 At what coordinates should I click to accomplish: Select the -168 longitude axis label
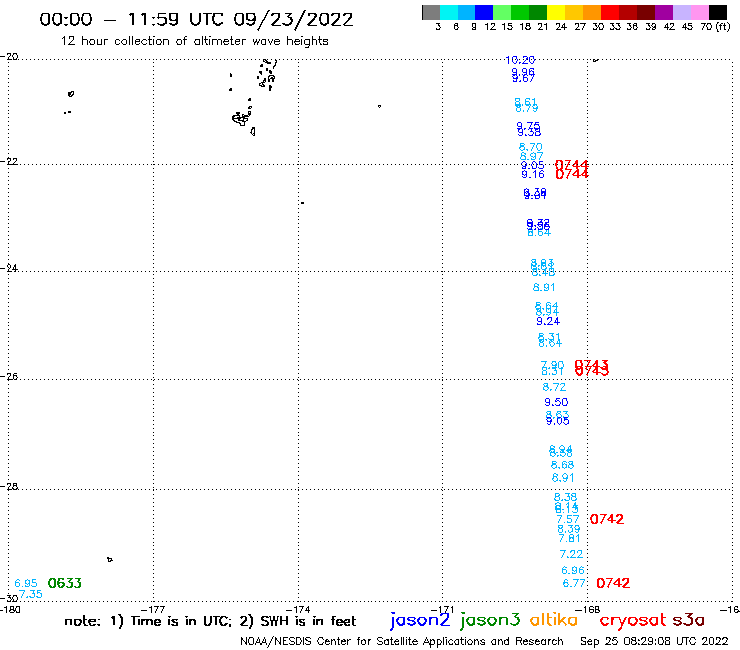coord(588,609)
